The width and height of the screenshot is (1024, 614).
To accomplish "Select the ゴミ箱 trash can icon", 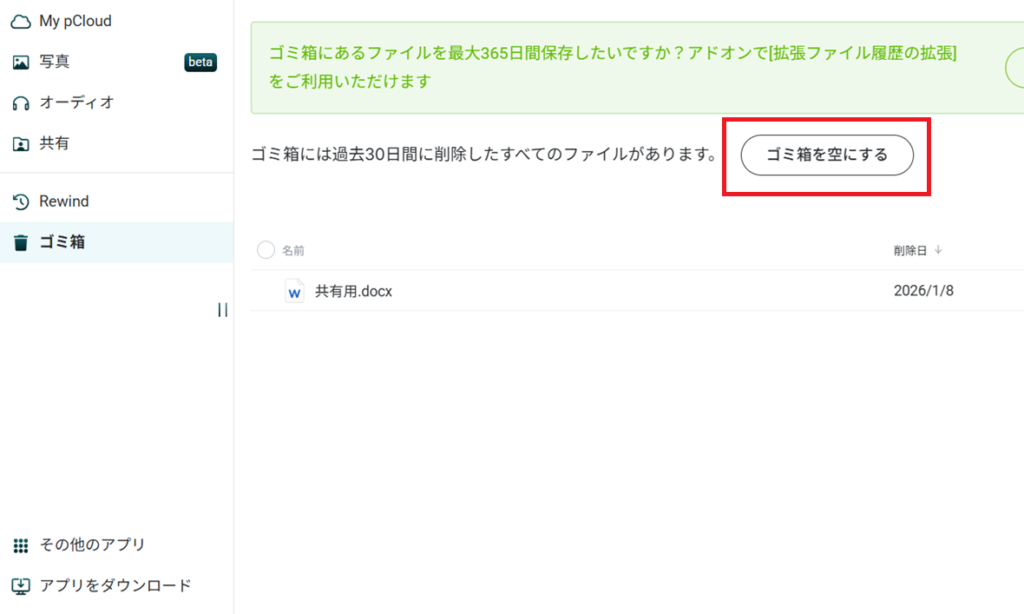I will coord(20,242).
